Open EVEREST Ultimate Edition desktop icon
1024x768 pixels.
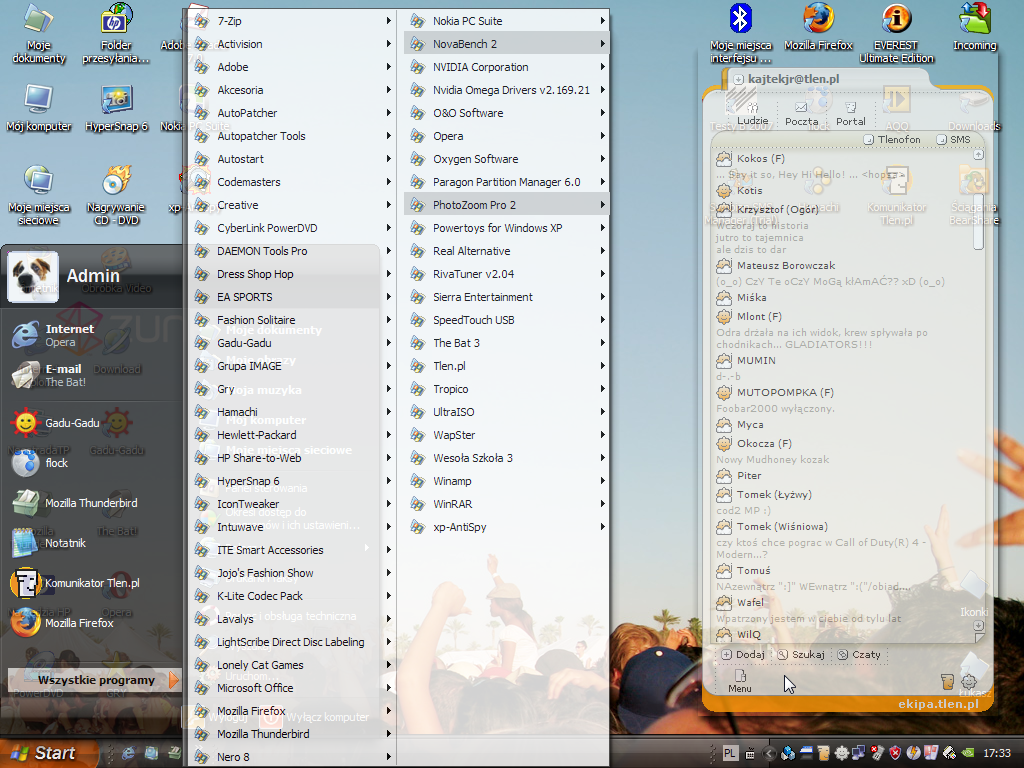click(896, 34)
